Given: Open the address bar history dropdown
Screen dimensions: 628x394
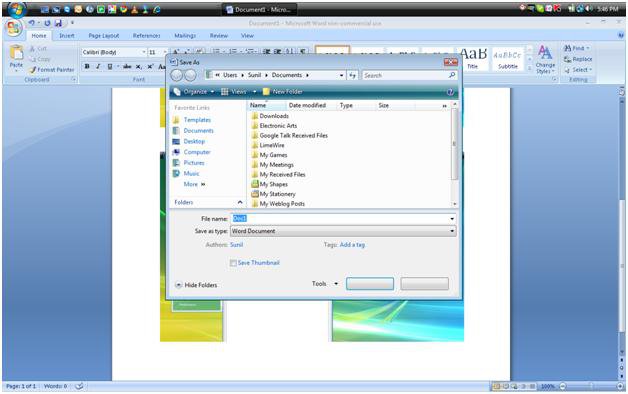Looking at the screenshot, I should [x=341, y=75].
